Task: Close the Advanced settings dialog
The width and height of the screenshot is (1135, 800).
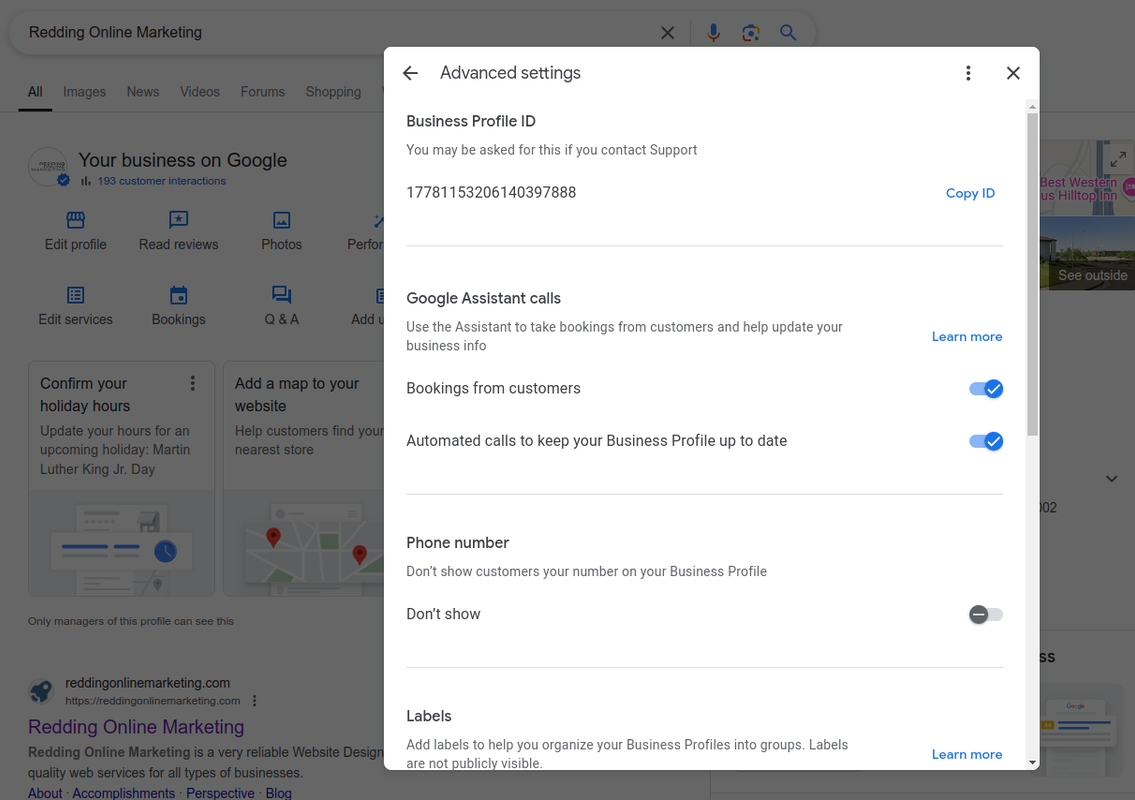Action: pos(1013,73)
